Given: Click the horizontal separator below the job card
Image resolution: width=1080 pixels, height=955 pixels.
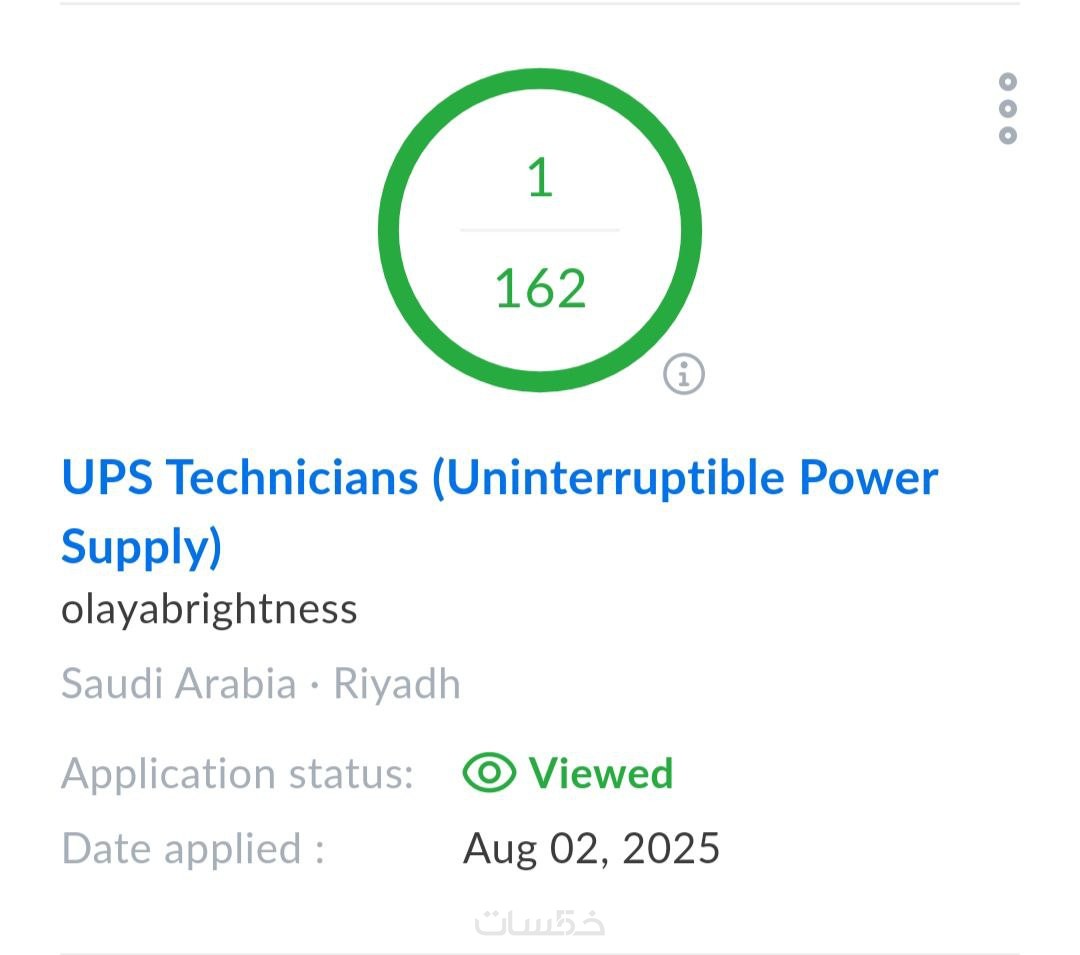Looking at the screenshot, I should coord(540,952).
